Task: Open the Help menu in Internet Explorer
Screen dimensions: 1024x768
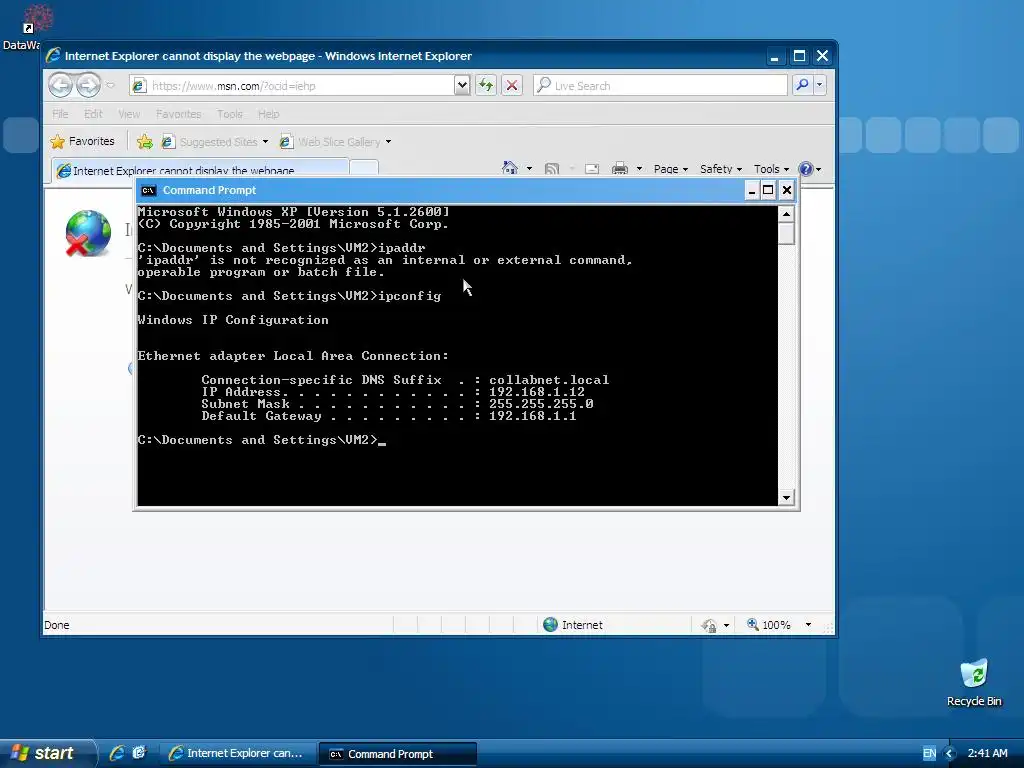Action: (x=268, y=114)
